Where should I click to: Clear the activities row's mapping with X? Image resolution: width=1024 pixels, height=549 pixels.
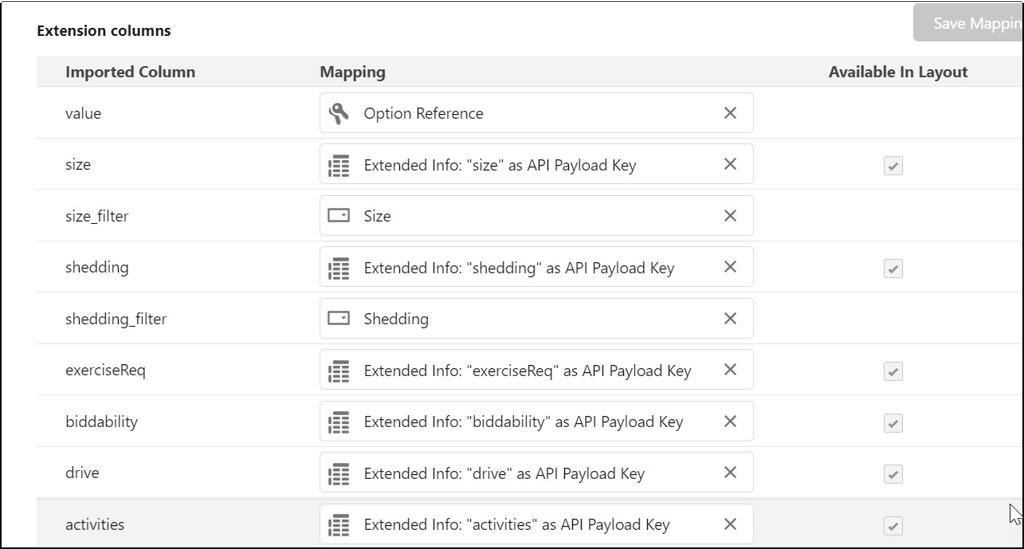tap(730, 524)
